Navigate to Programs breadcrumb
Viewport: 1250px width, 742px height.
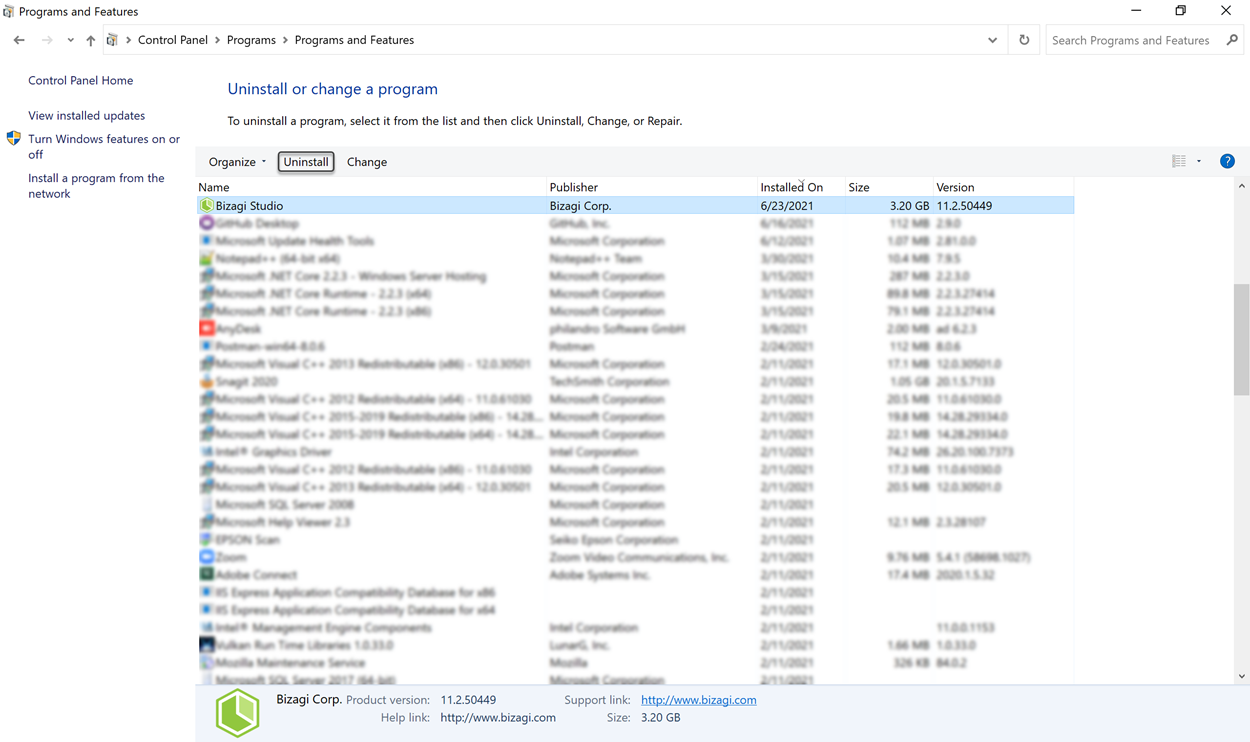tap(251, 40)
